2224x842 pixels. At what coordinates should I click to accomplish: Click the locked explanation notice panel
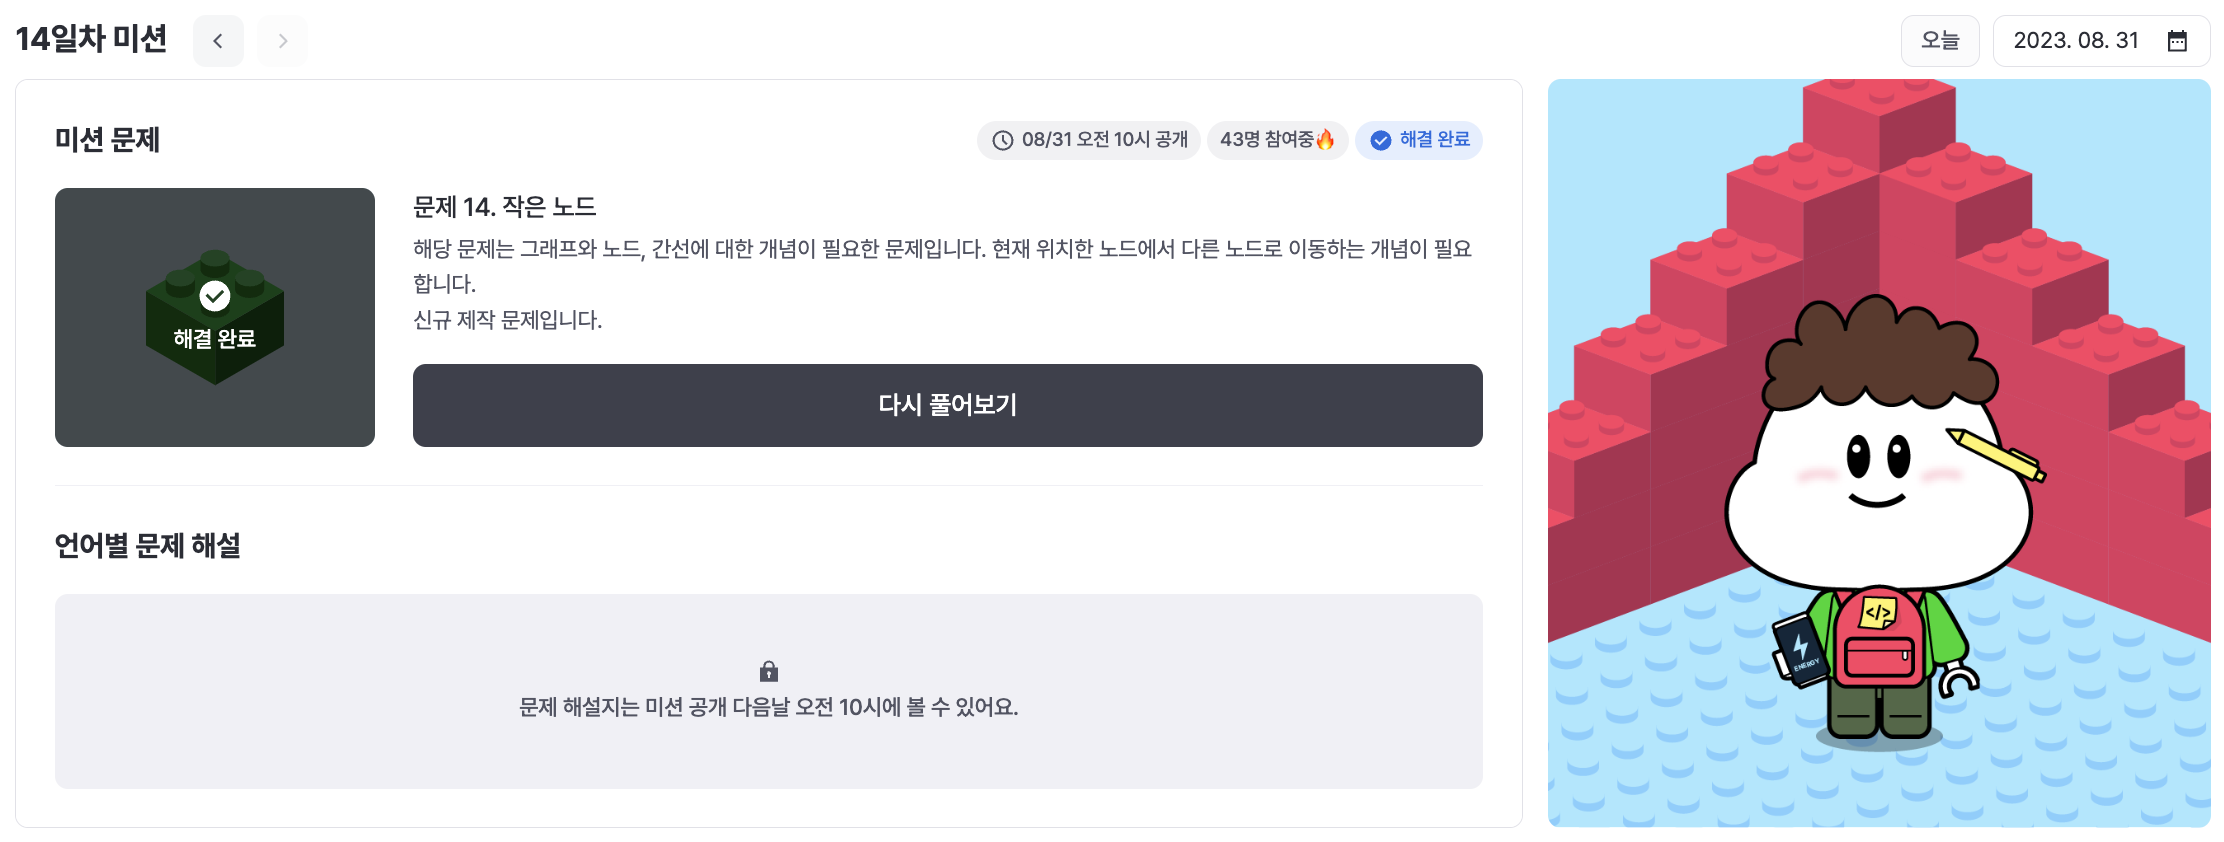pyautogui.click(x=768, y=691)
